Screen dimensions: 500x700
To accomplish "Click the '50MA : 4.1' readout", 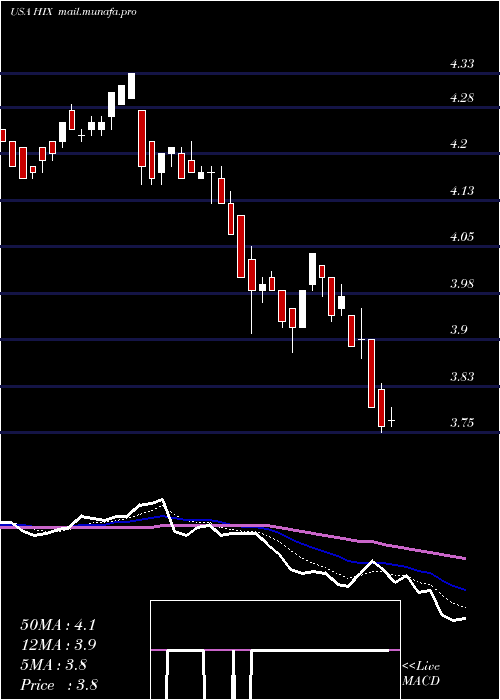I will point(58,625).
